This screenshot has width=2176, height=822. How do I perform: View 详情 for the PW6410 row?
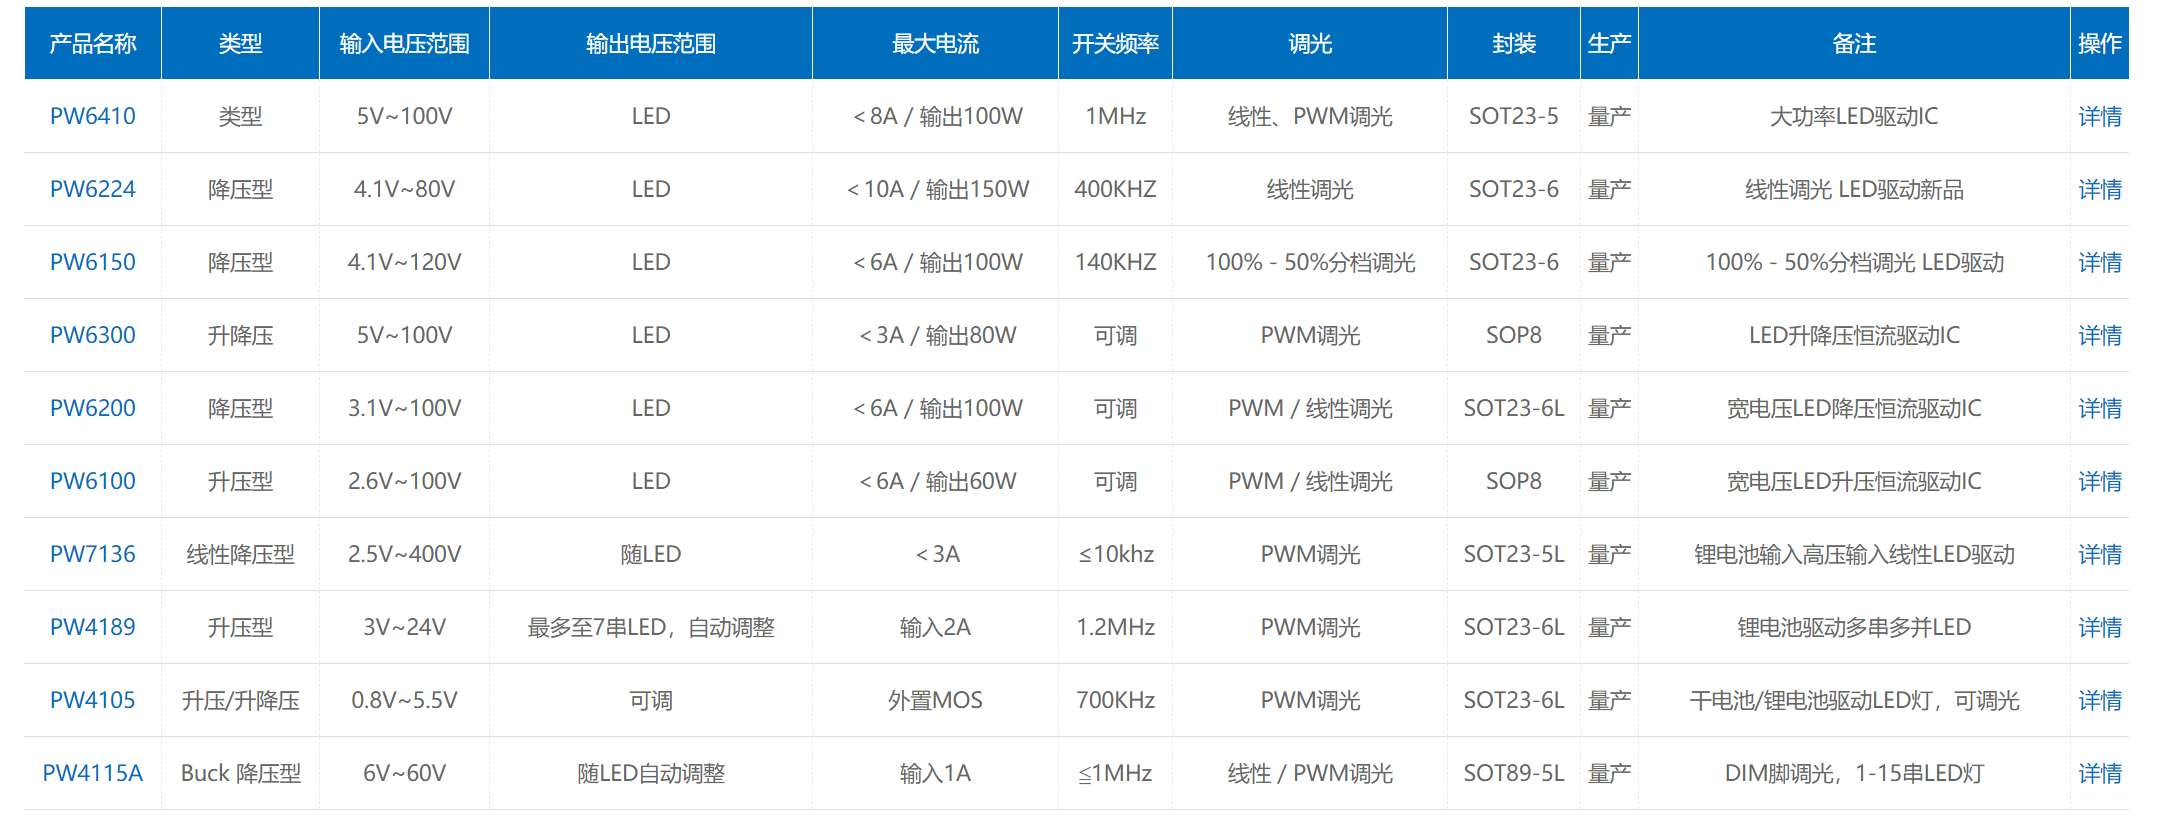tap(2099, 116)
